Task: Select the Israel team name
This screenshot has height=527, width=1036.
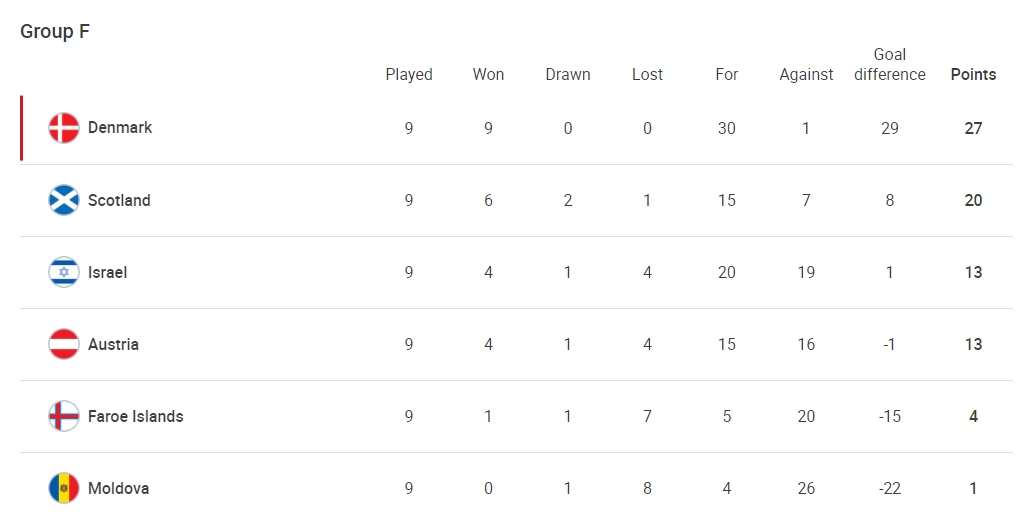Action: click(108, 272)
